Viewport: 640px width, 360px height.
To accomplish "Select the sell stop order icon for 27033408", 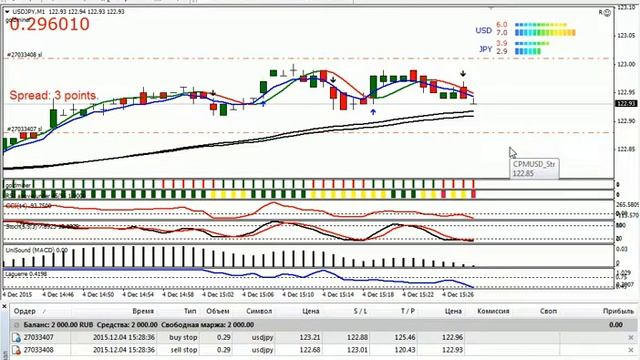I will (x=16, y=350).
